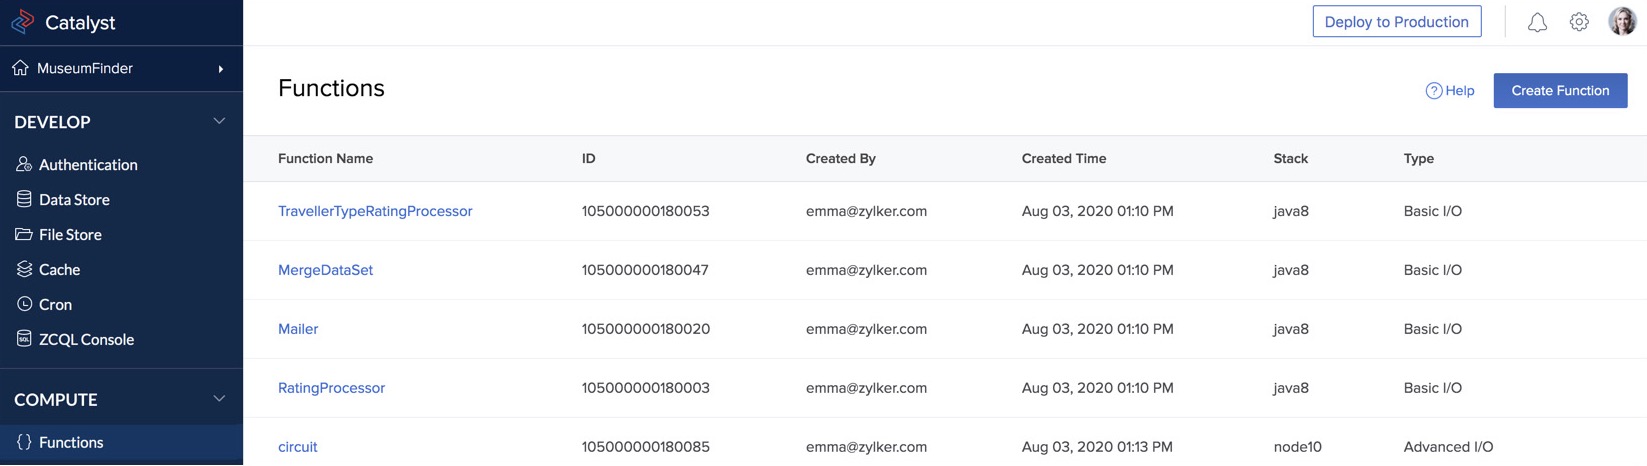Open the Data Store menu item
1647x466 pixels.
click(74, 199)
